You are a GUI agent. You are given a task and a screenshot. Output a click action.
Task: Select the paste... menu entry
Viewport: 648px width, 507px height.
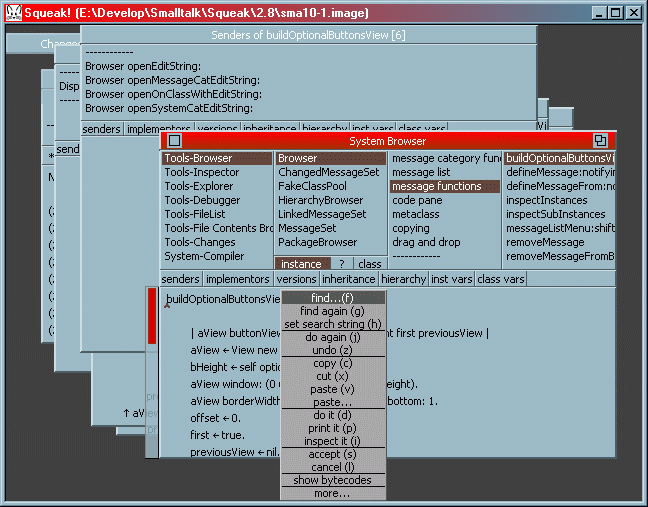(x=332, y=402)
